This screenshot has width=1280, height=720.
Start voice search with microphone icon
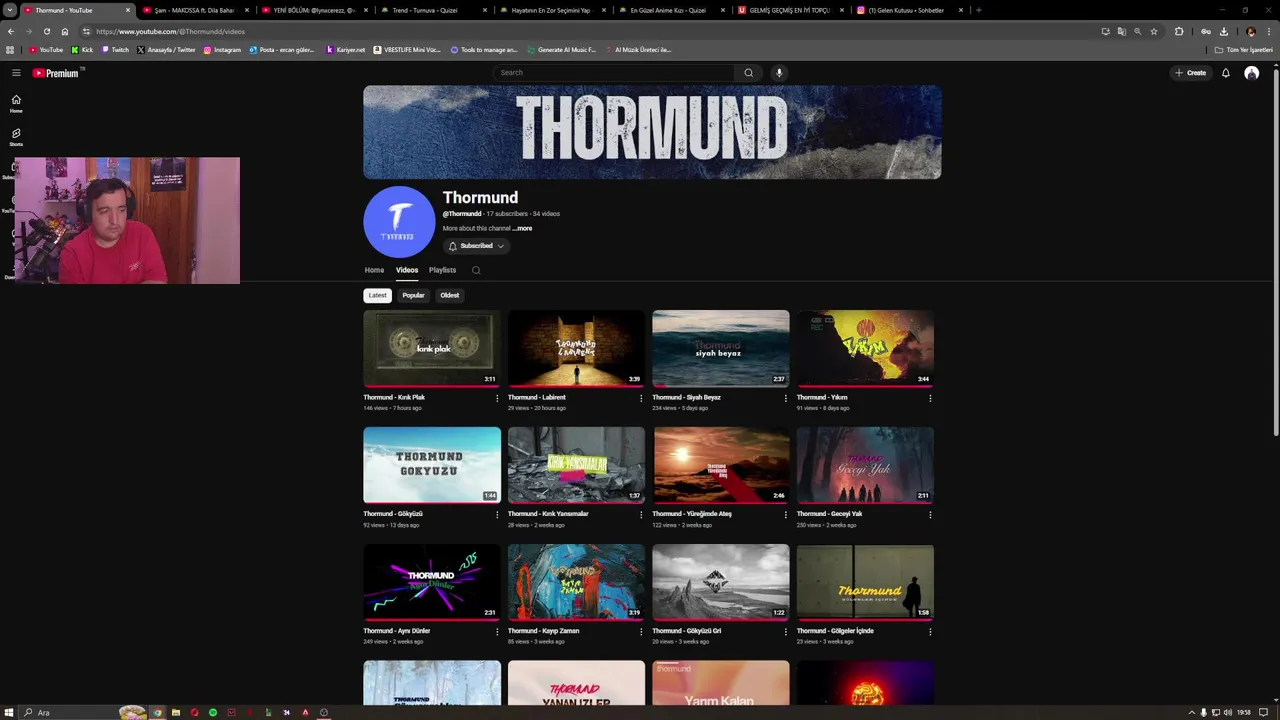[779, 73]
